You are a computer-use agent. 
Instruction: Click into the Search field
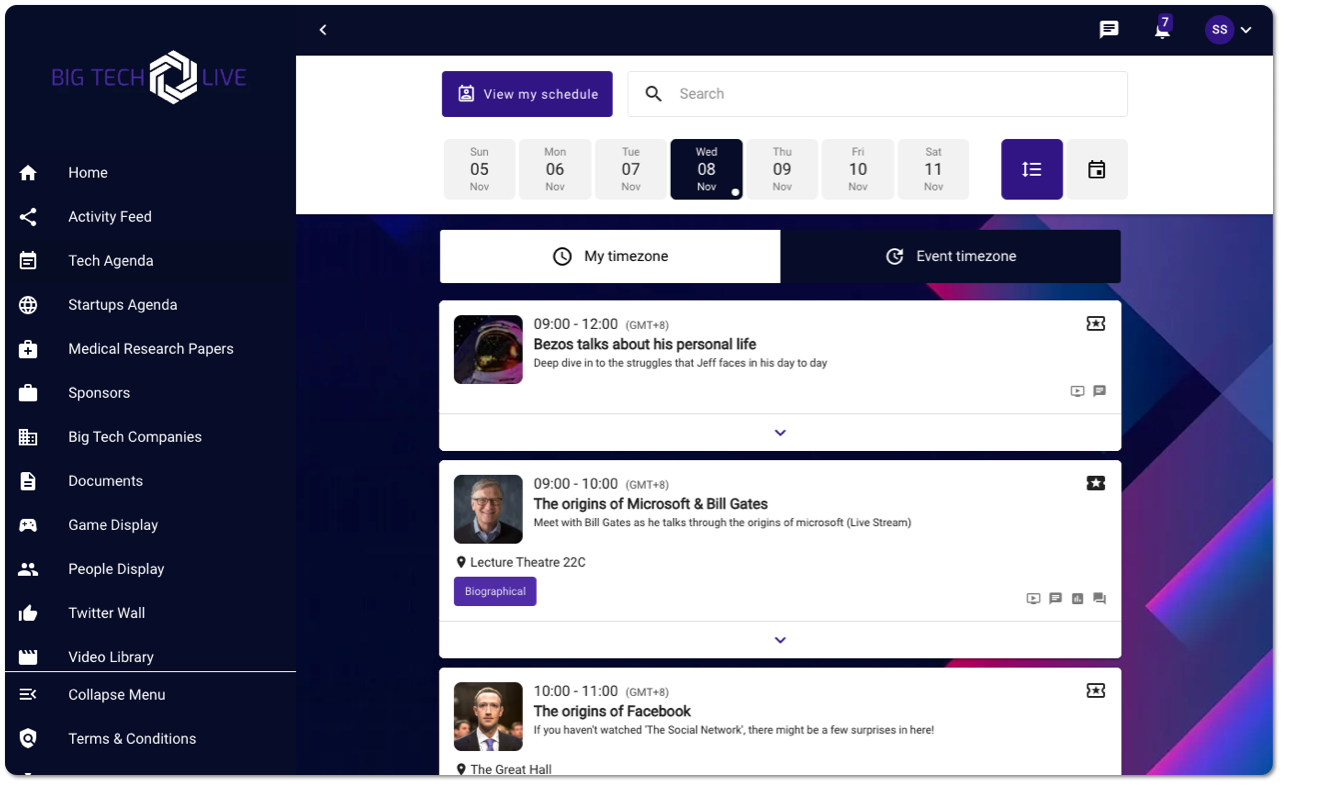[877, 94]
